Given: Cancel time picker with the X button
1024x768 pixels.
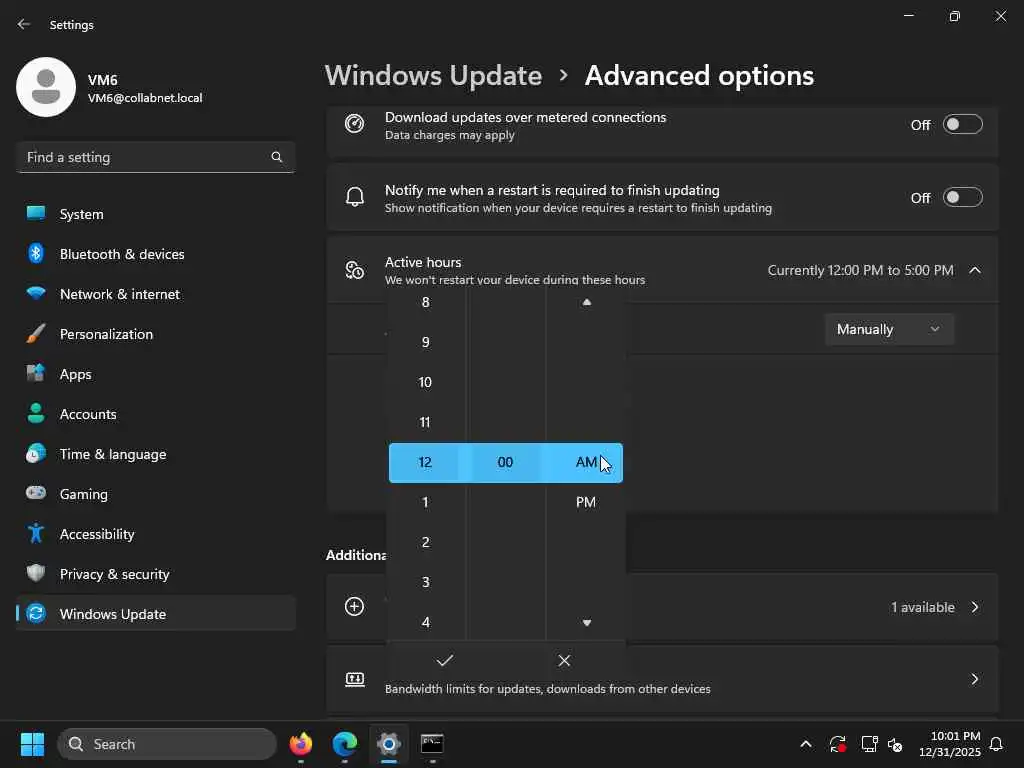Looking at the screenshot, I should pyautogui.click(x=564, y=660).
